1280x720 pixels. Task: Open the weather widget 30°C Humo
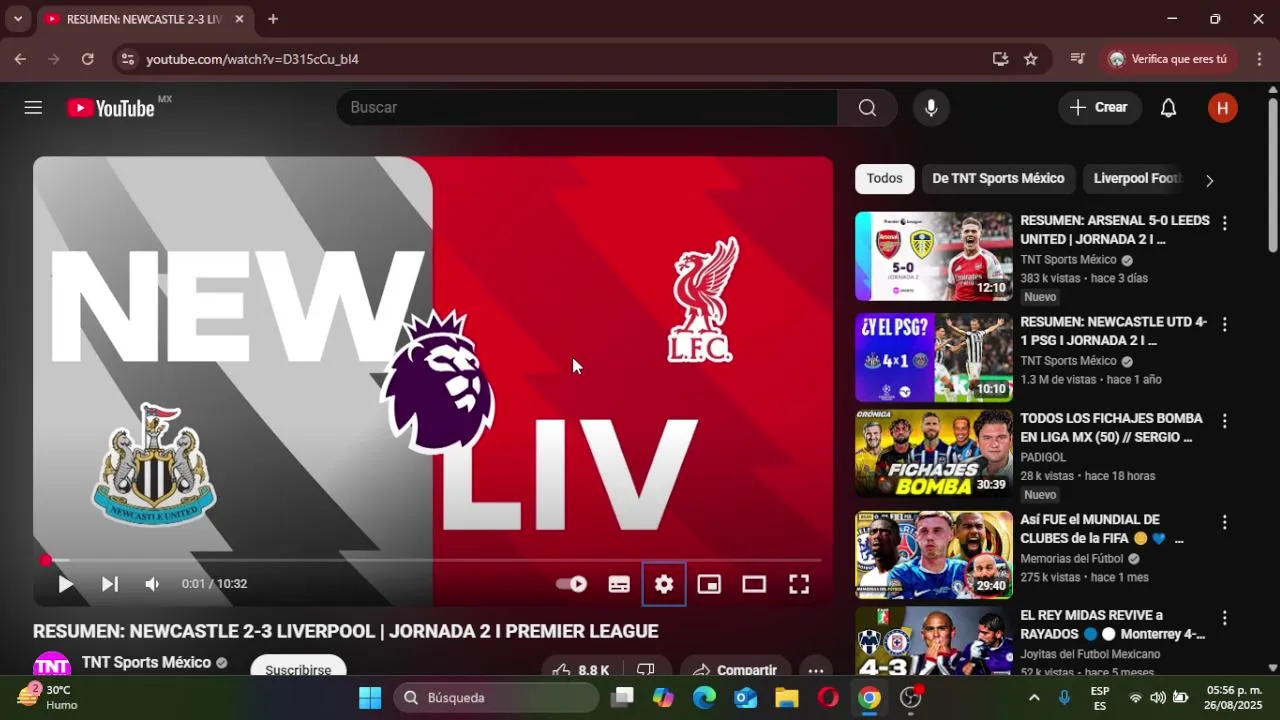tap(47, 697)
